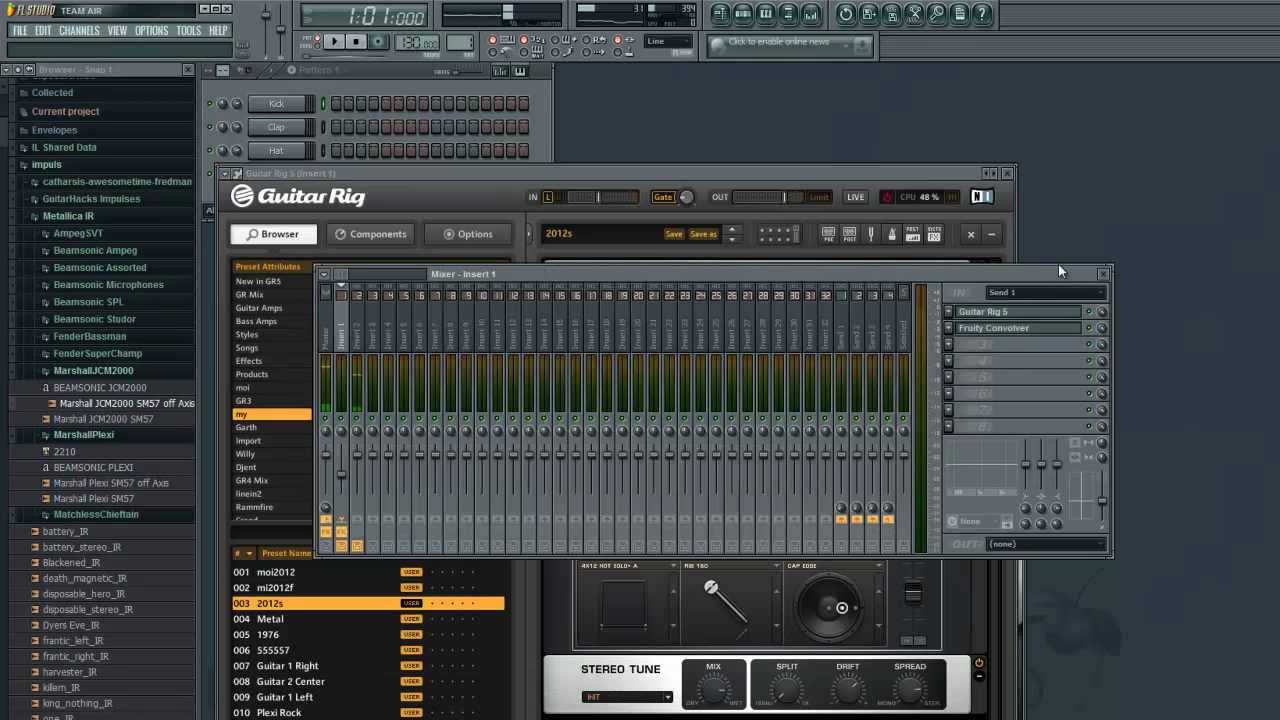Toggle the L input channel button in Guitar Rig
The height and width of the screenshot is (720, 1280).
click(548, 197)
